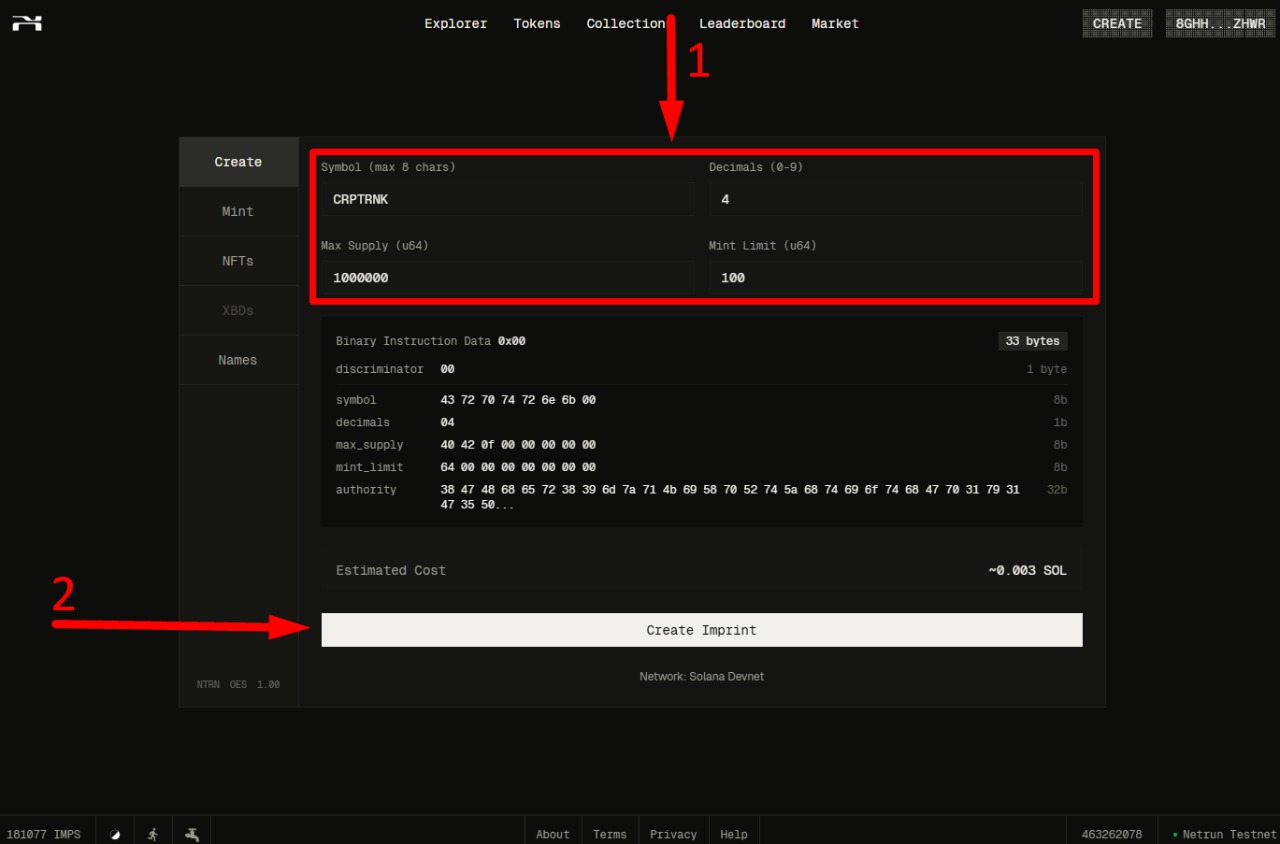Click the authority hex bytes value

point(730,497)
